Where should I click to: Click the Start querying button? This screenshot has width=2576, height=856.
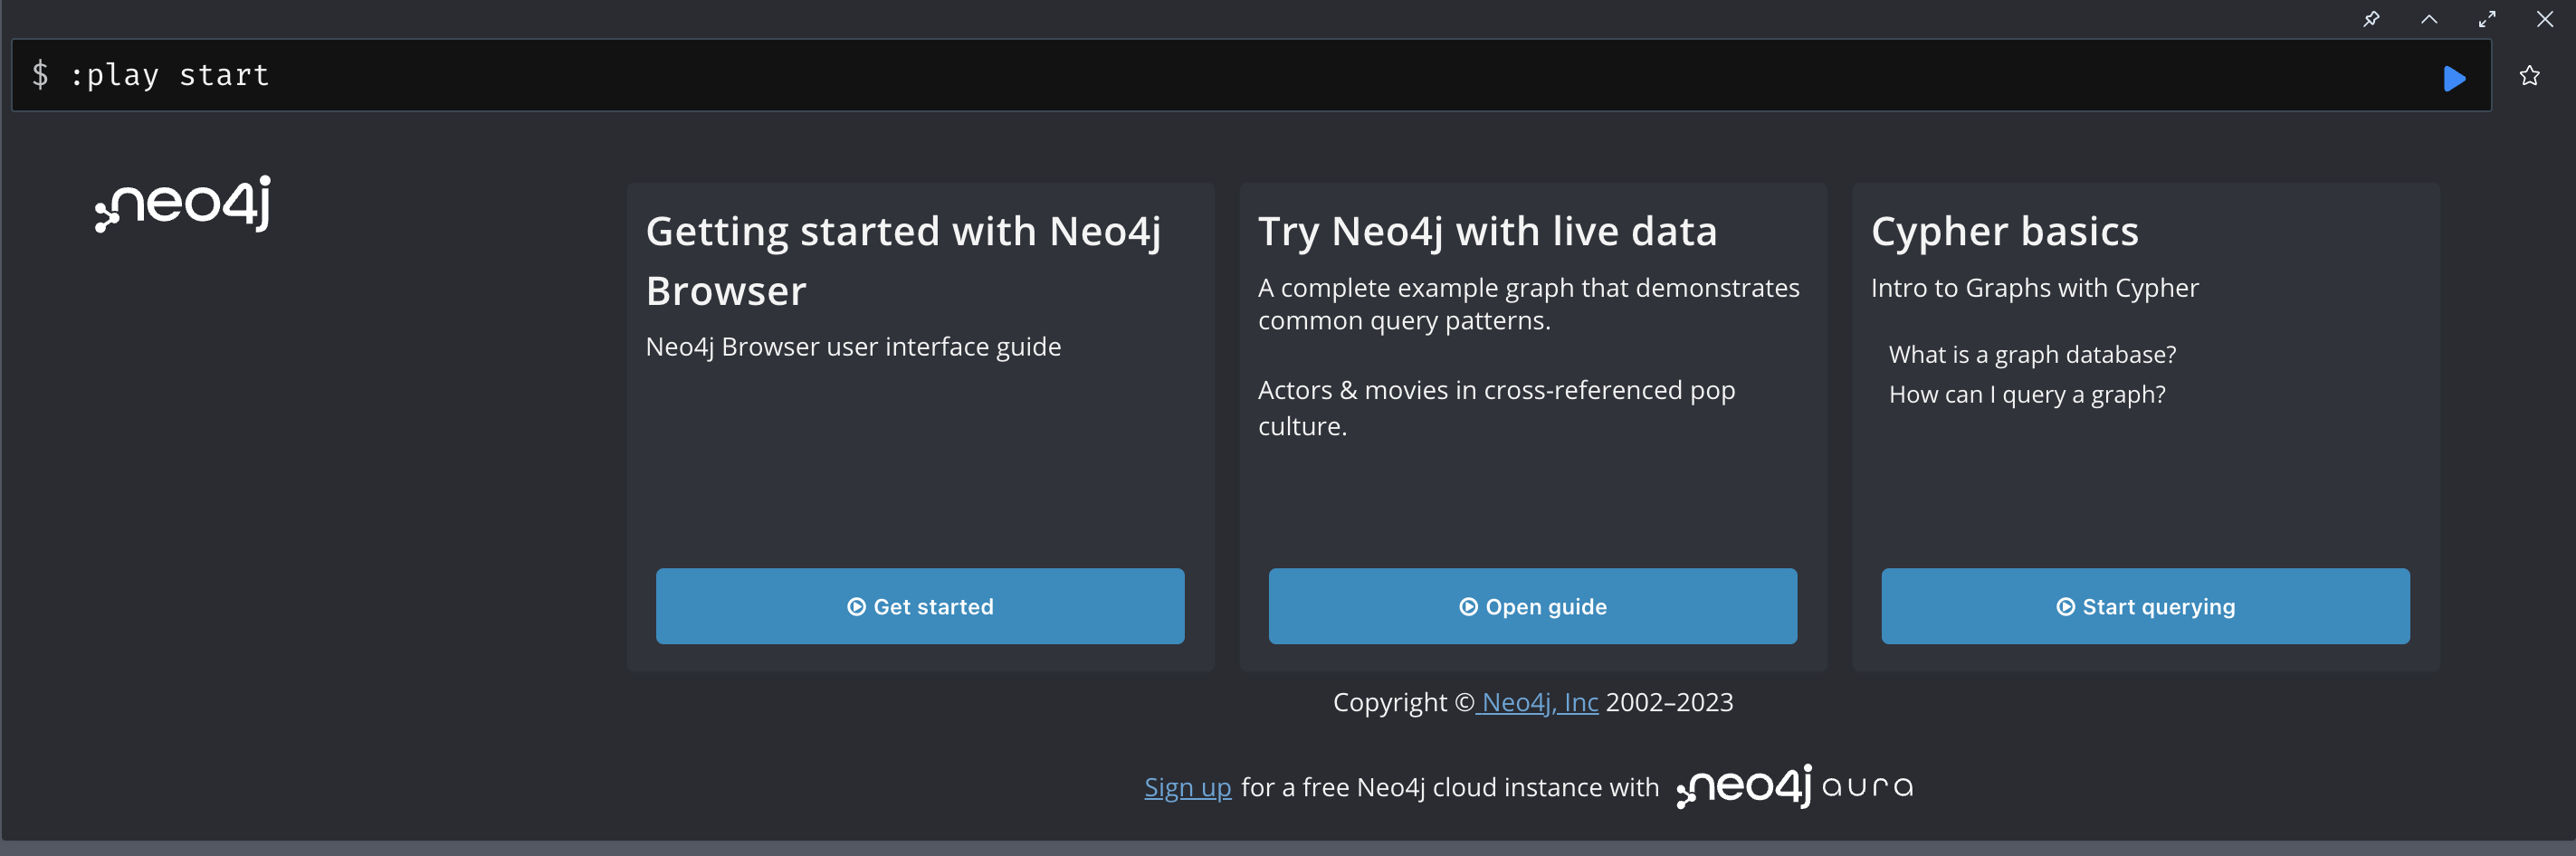point(2145,606)
